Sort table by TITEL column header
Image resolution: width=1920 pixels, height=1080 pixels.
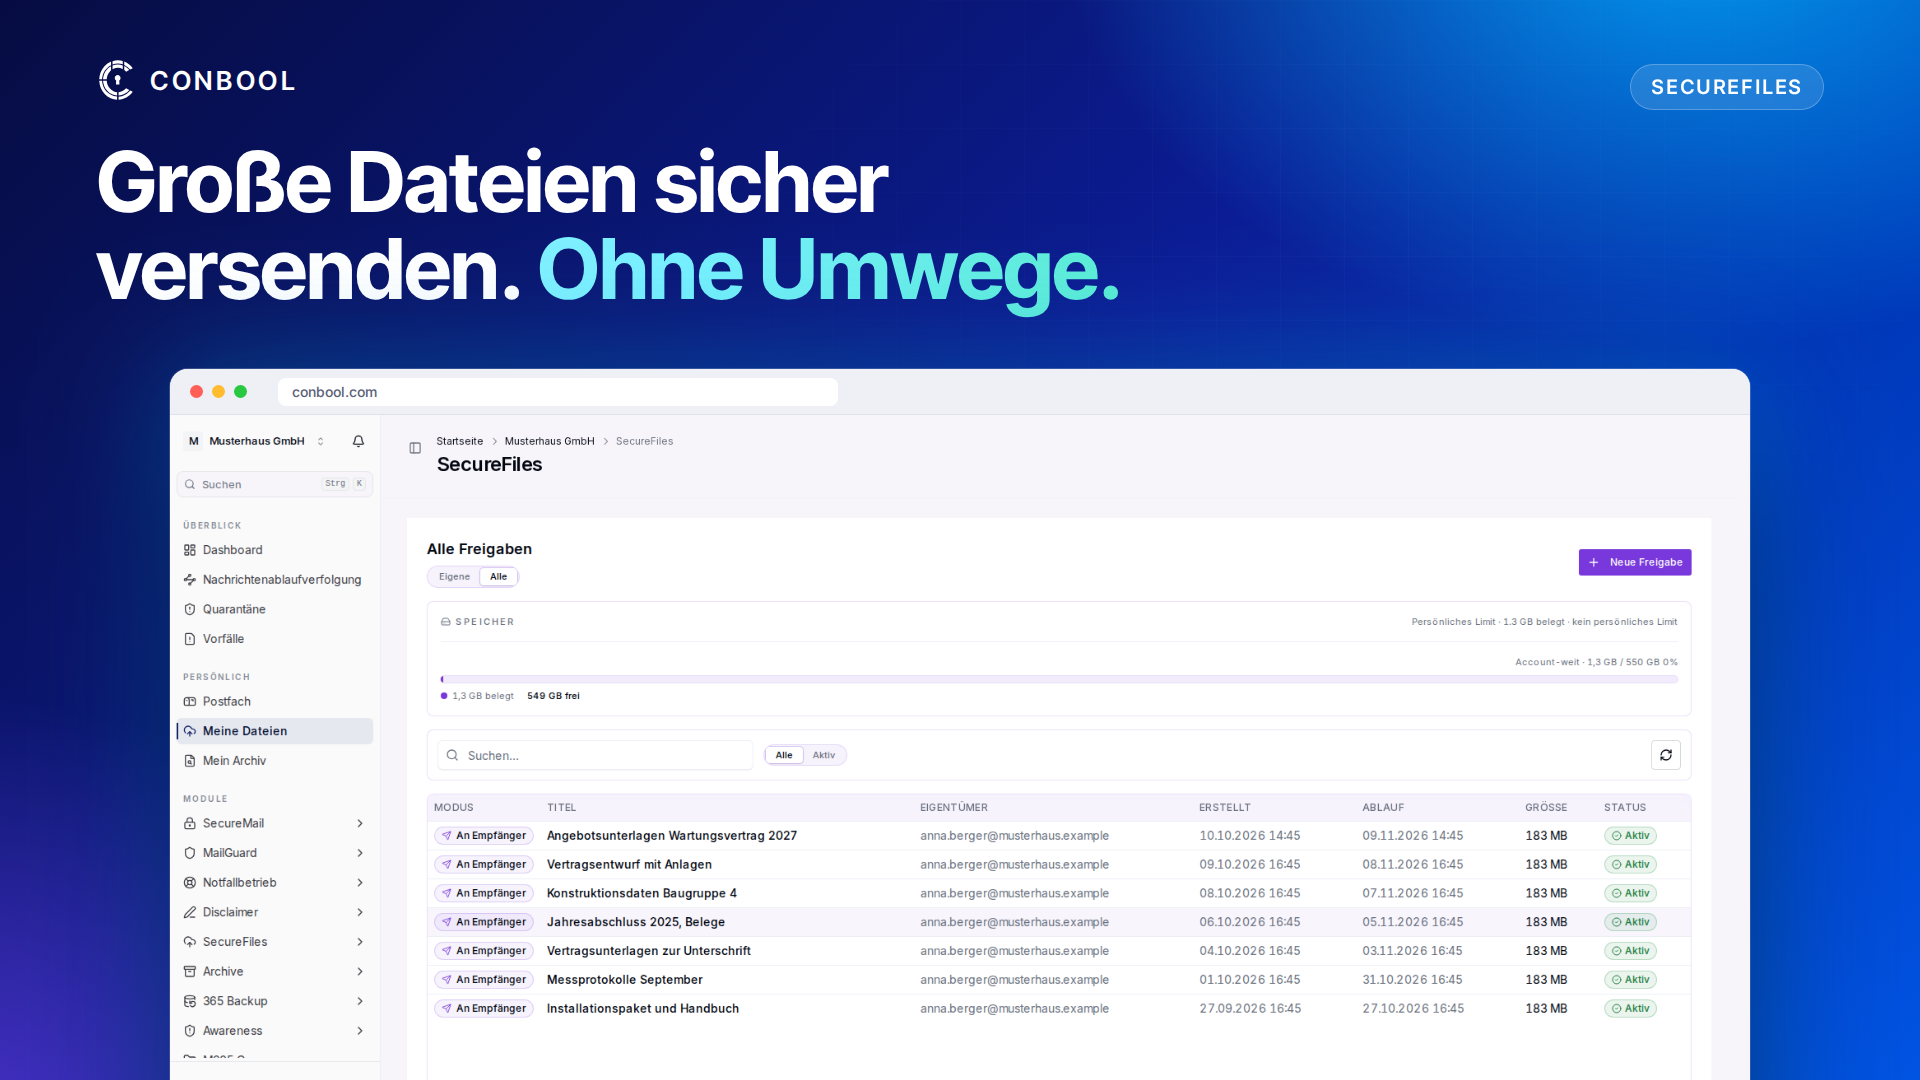pos(561,808)
